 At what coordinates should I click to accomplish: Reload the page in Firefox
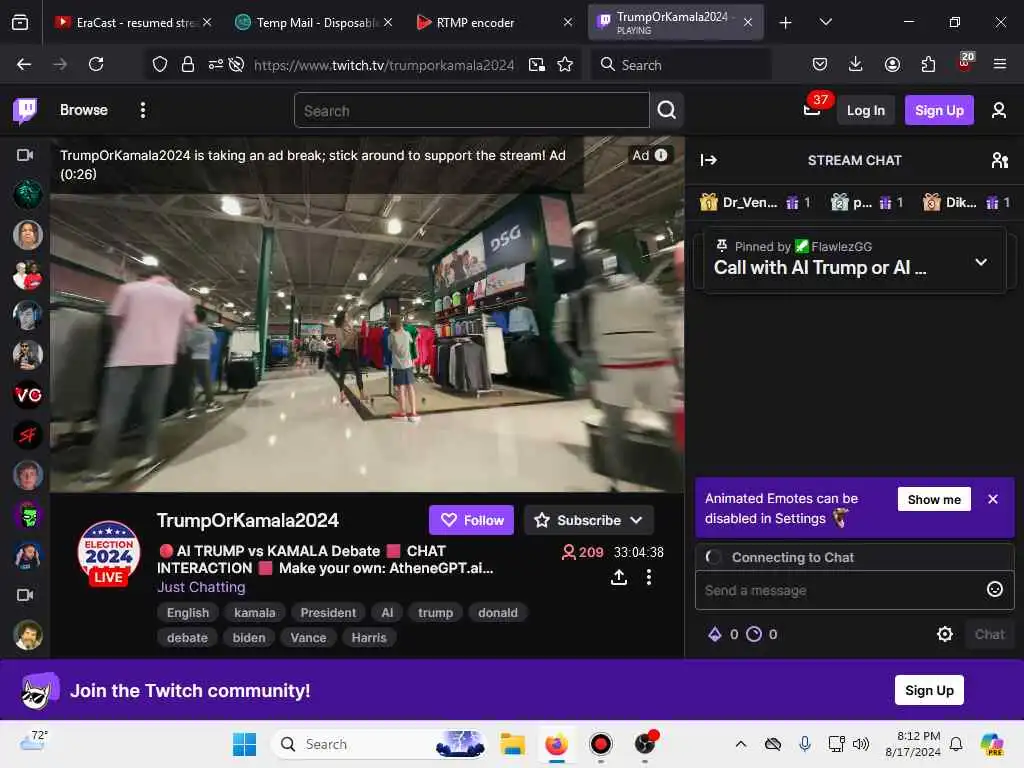[x=96, y=64]
